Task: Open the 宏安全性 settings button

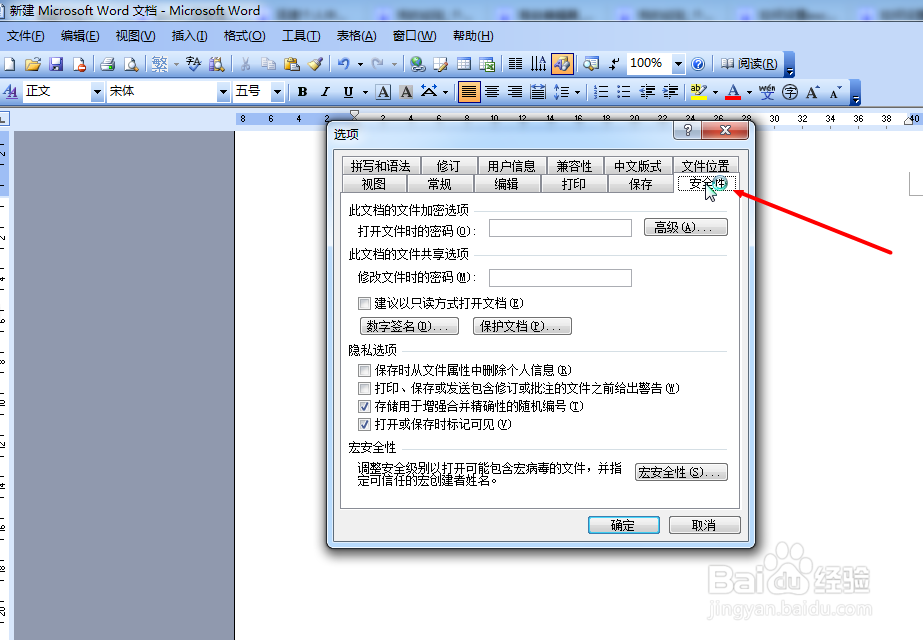Action: tap(681, 472)
